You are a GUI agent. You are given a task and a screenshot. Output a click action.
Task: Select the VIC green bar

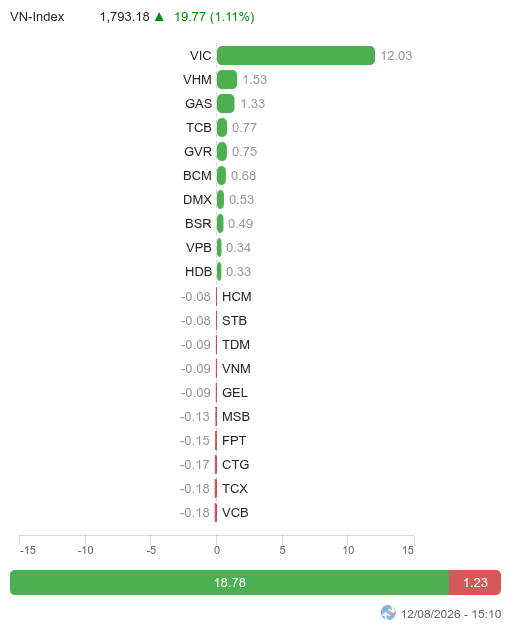point(296,55)
